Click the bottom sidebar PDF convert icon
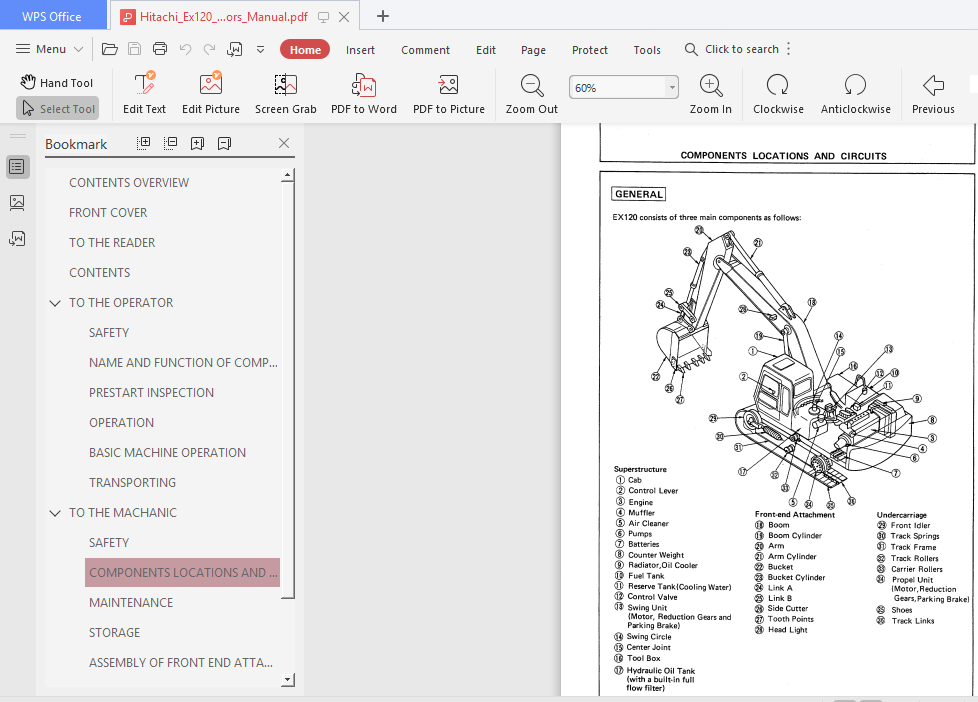The image size is (978, 702). coord(17,238)
